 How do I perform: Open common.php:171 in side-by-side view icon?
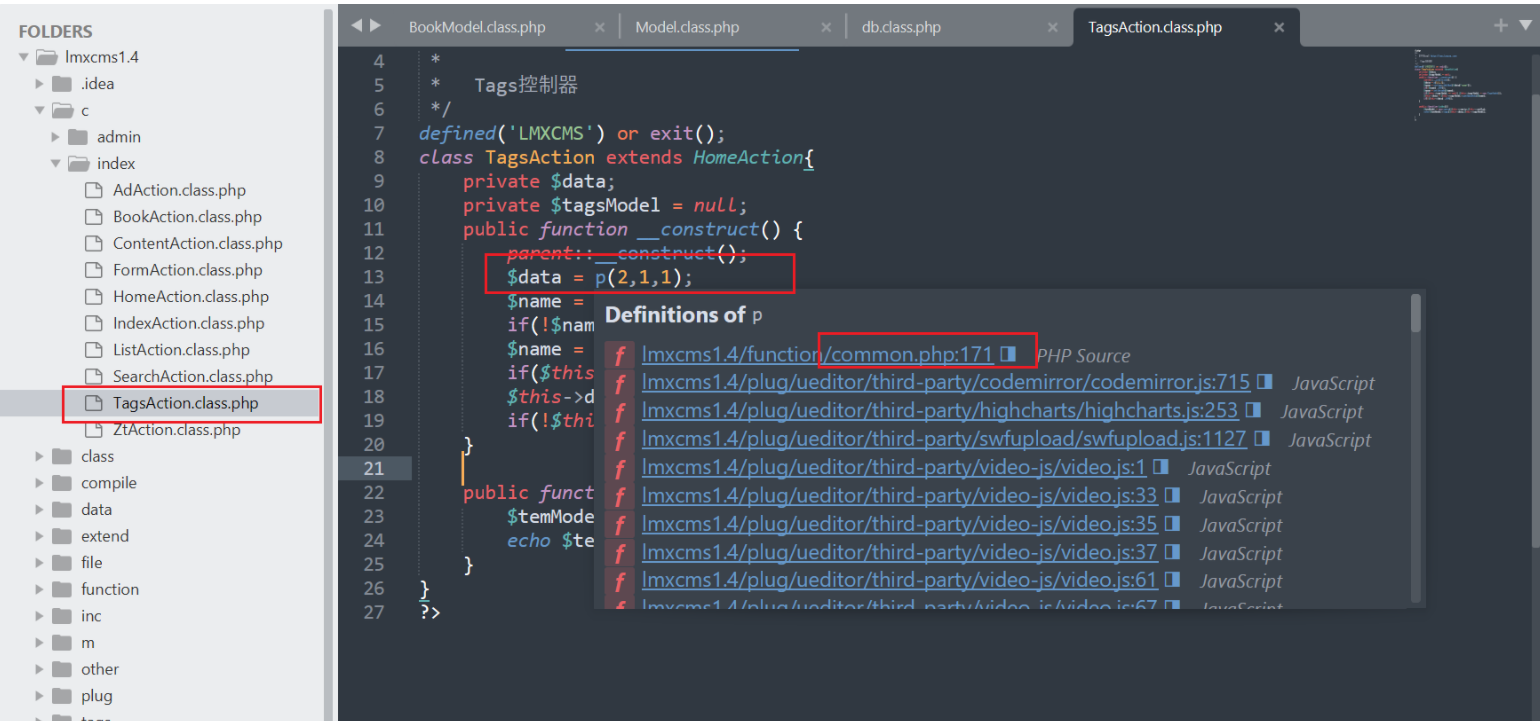pos(1008,354)
